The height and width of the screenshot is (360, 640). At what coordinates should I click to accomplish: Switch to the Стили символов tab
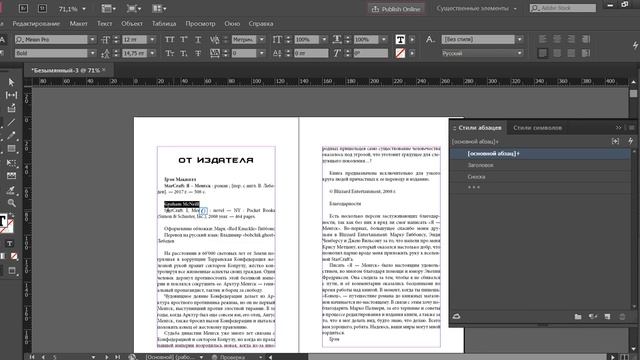tap(537, 128)
